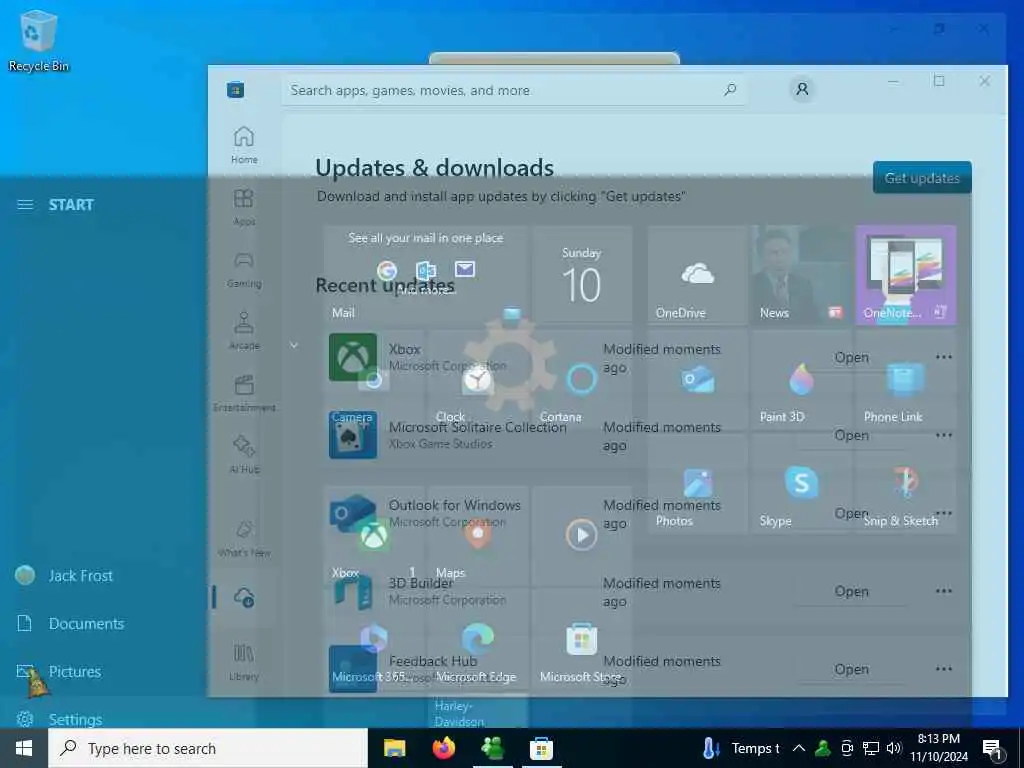This screenshot has height=768, width=1024.
Task: Go to Gaming in Store sidebar
Action: [244, 269]
